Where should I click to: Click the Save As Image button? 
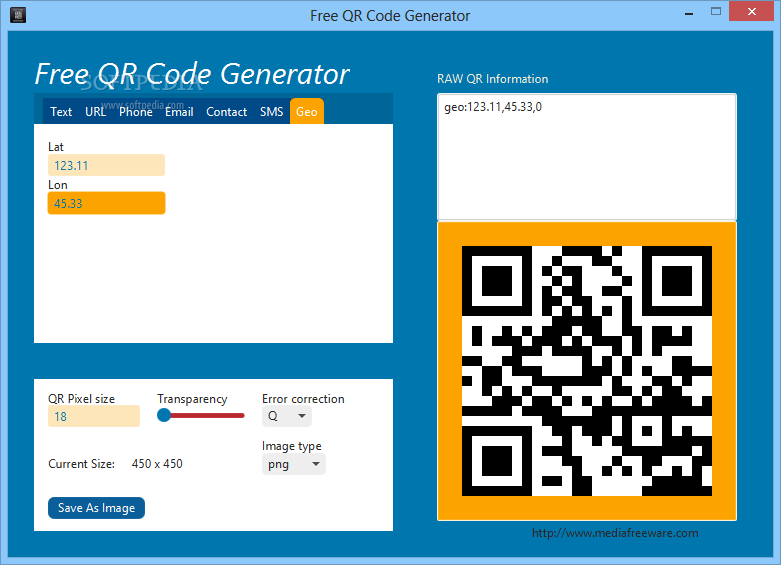[x=97, y=508]
